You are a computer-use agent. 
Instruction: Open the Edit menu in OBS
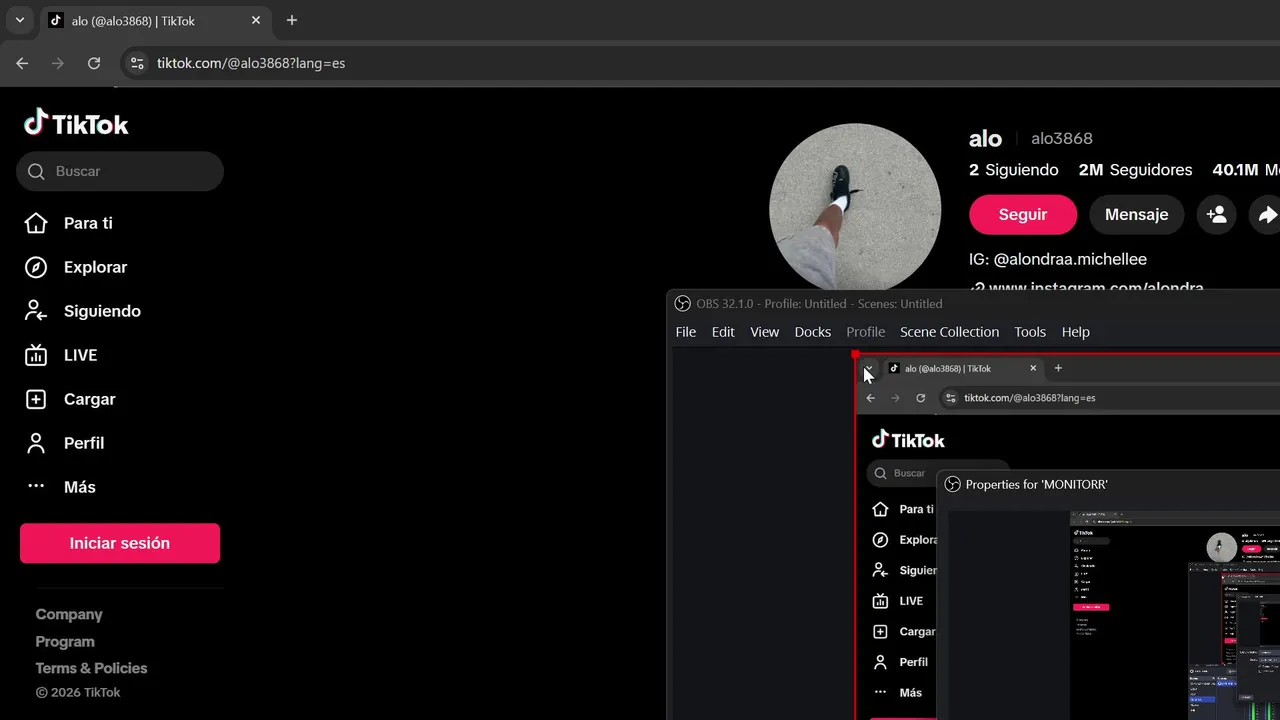[x=723, y=332]
